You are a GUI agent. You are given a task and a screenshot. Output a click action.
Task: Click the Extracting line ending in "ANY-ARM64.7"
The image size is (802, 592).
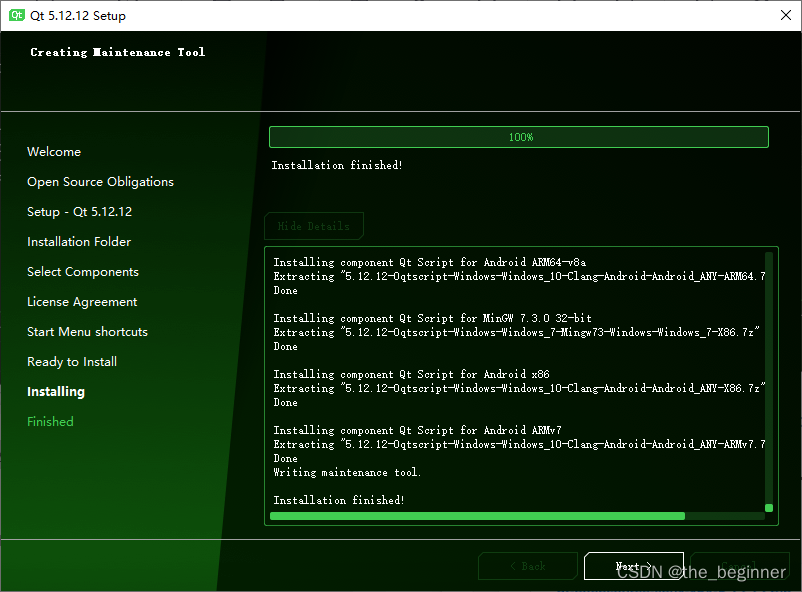(x=519, y=276)
